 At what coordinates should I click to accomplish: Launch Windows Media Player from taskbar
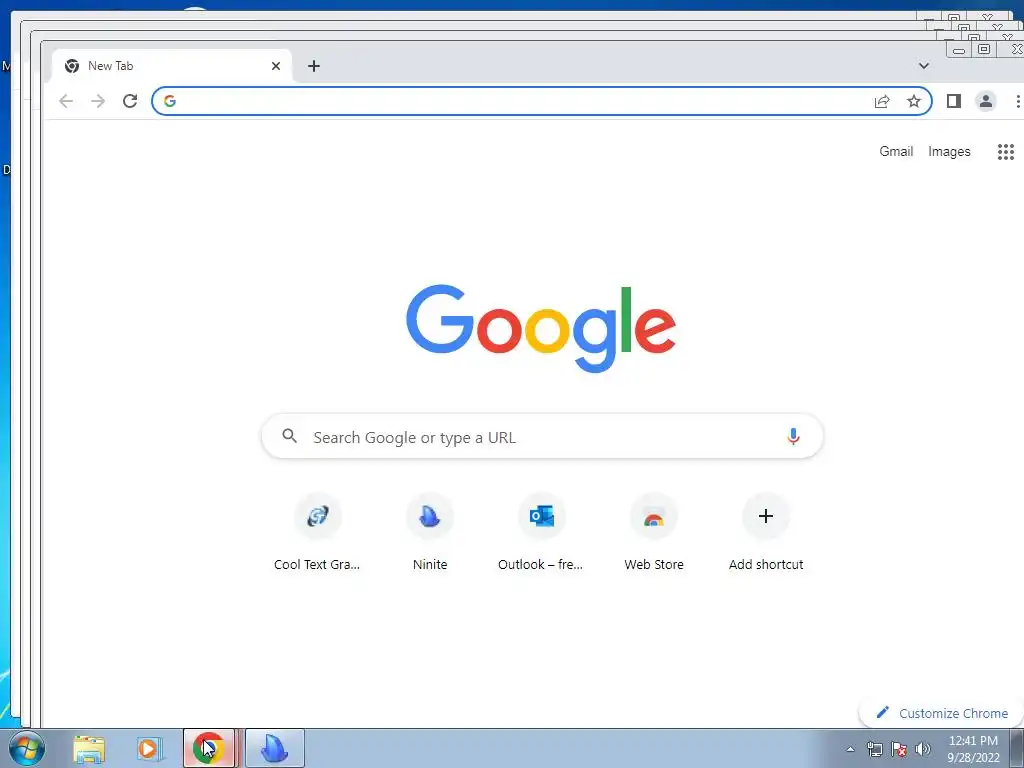150,749
